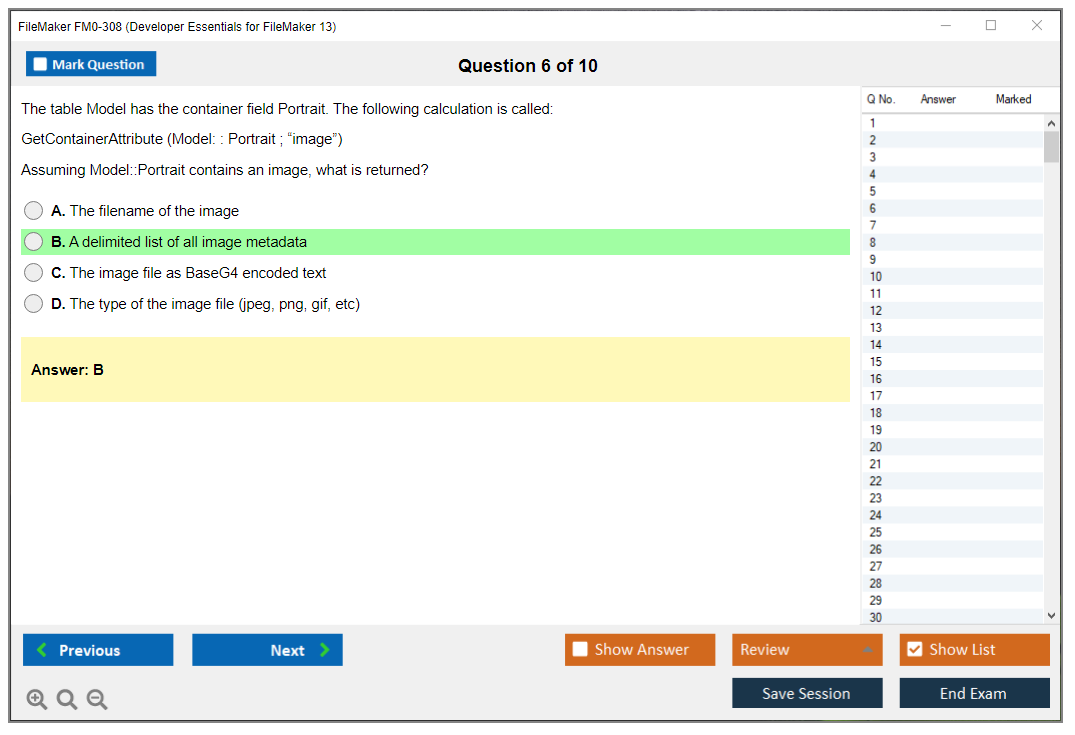Enable the Show Answer checkbox
This screenshot has width=1075, height=735.
580,649
